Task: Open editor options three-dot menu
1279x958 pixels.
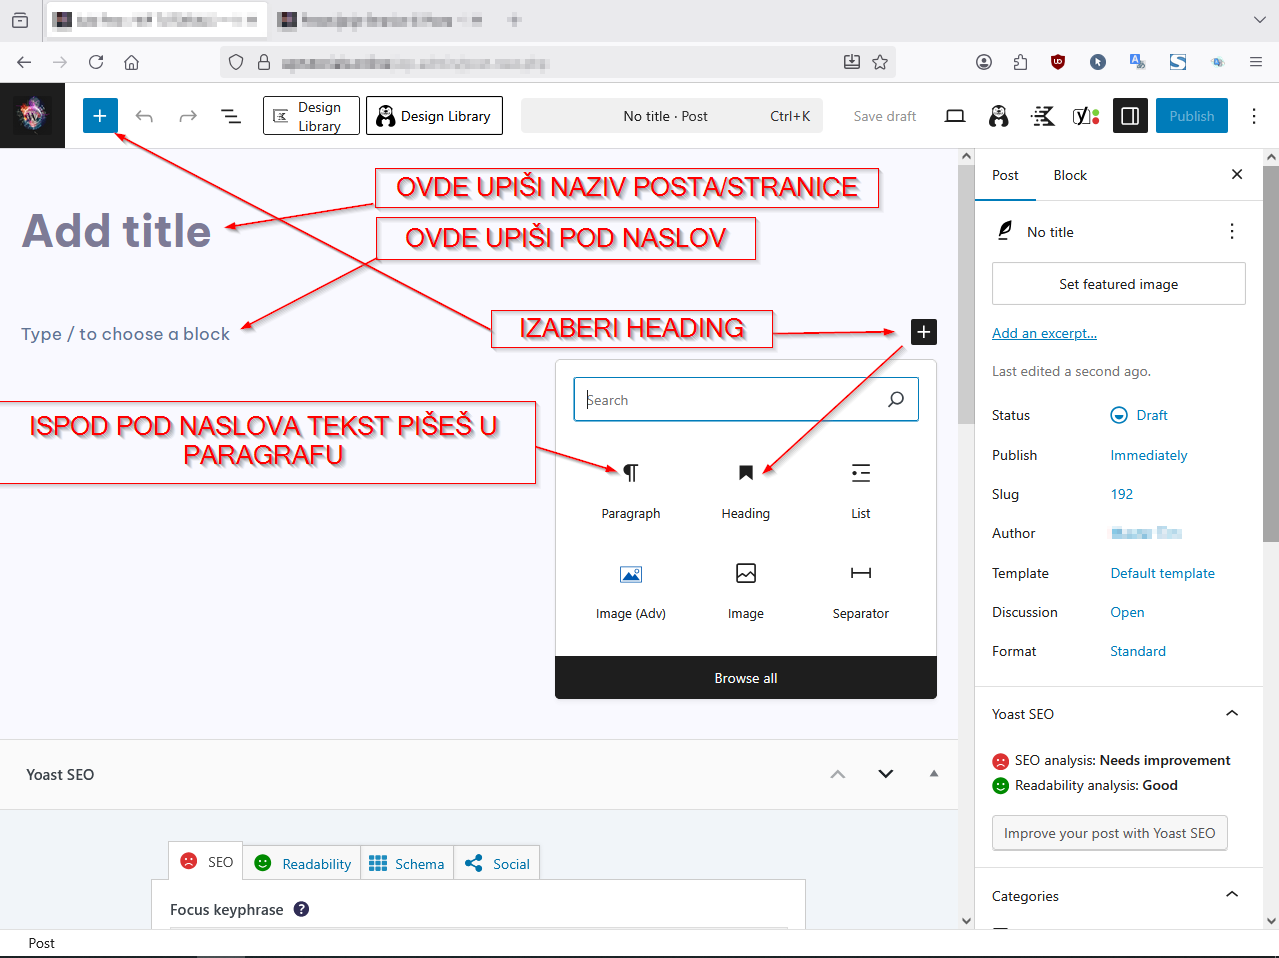Action: (1253, 116)
